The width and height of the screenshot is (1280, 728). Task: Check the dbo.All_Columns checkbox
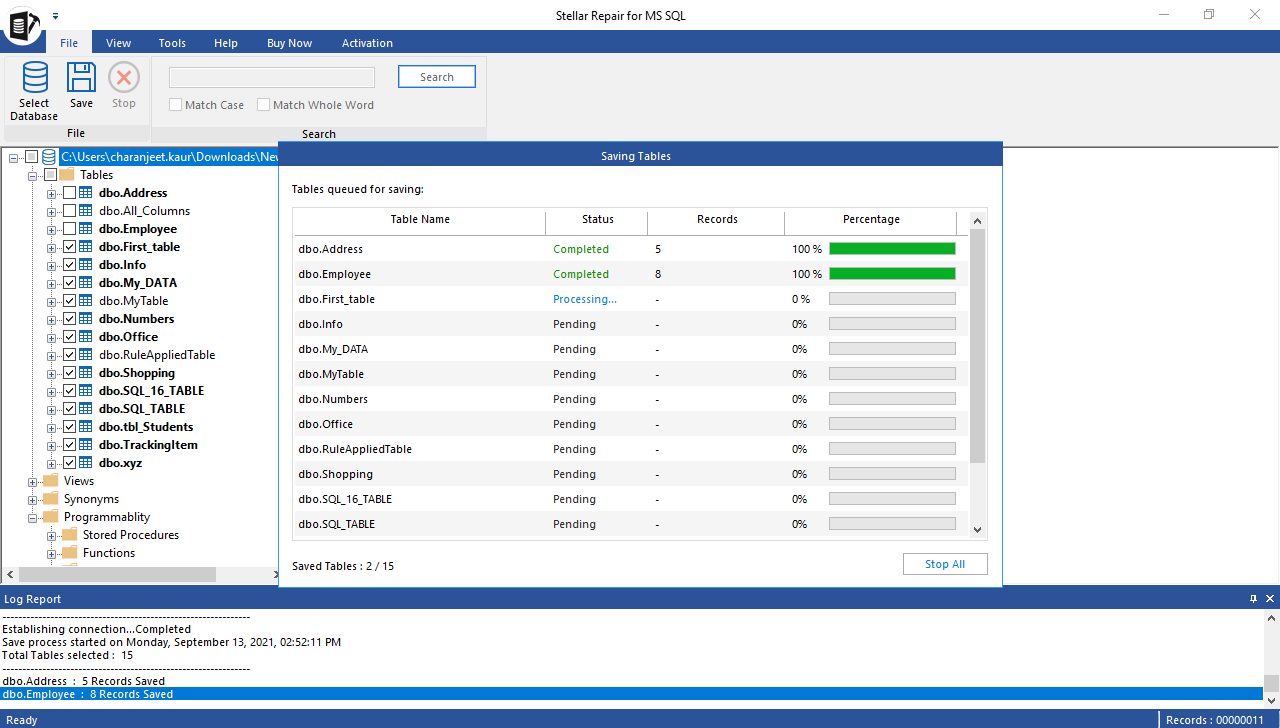pos(69,211)
